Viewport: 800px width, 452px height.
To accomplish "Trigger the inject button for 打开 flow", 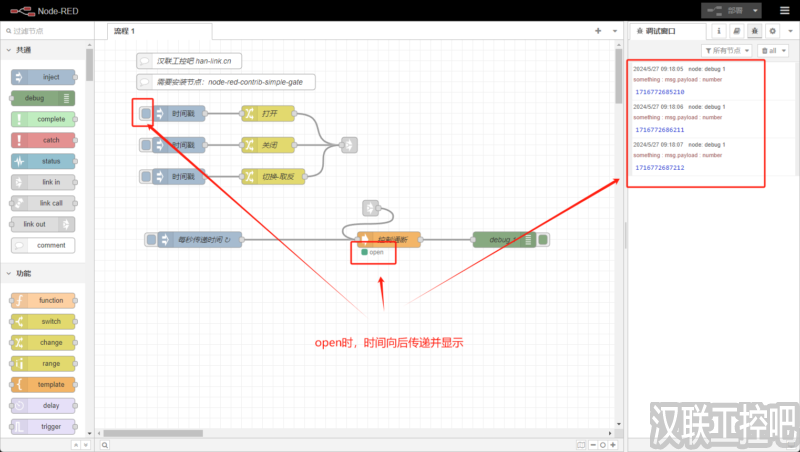I will pyautogui.click(x=146, y=114).
